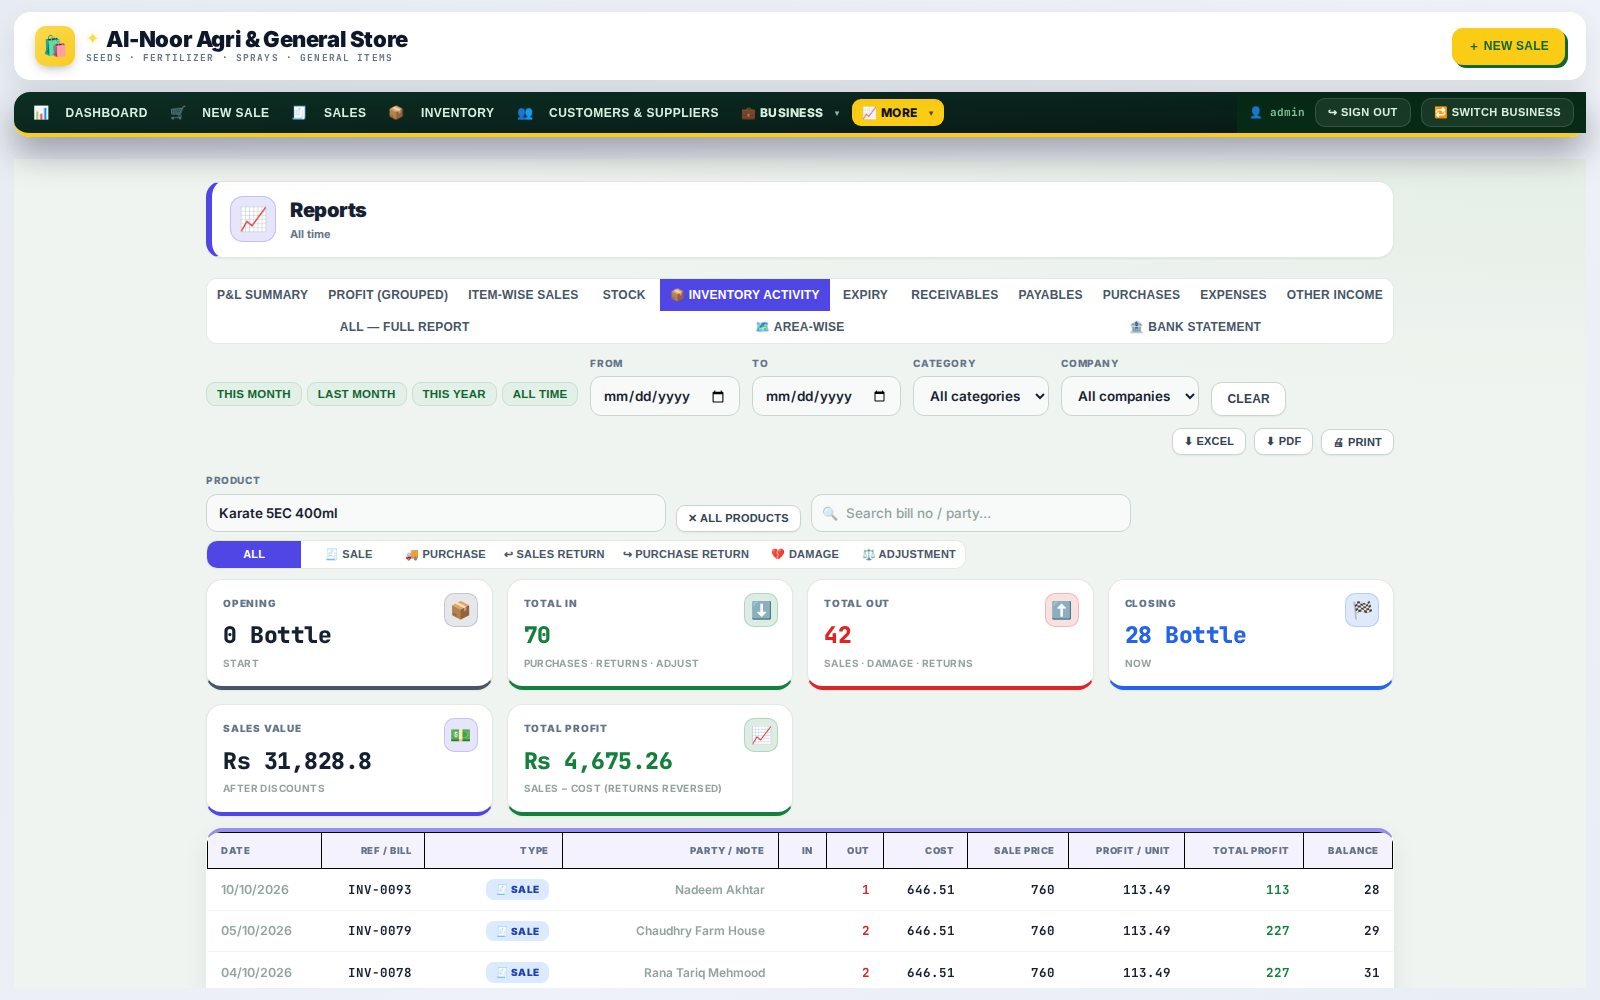Click the Print button

click(x=1357, y=442)
